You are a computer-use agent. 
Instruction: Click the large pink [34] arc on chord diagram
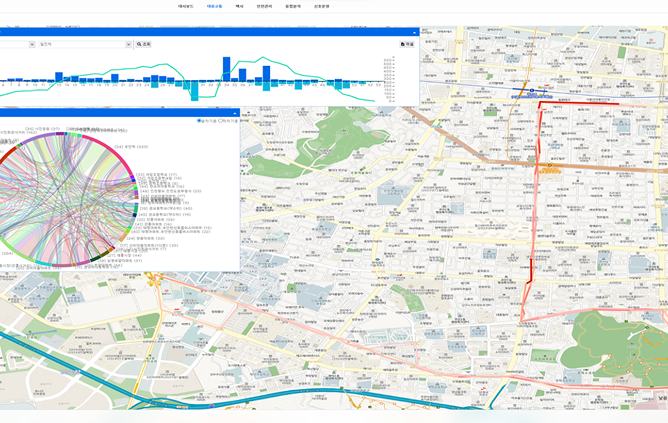(x=111, y=150)
